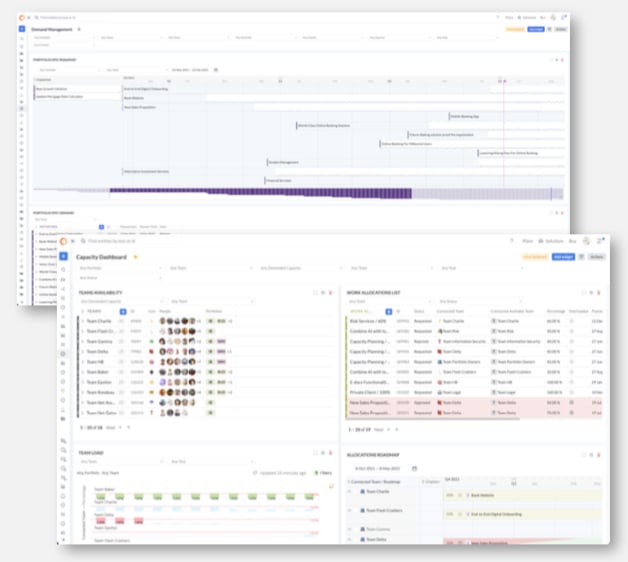
Task: Open Any Demanded Capacity dropdown in Teams Availability widget
Action: pyautogui.click(x=122, y=301)
